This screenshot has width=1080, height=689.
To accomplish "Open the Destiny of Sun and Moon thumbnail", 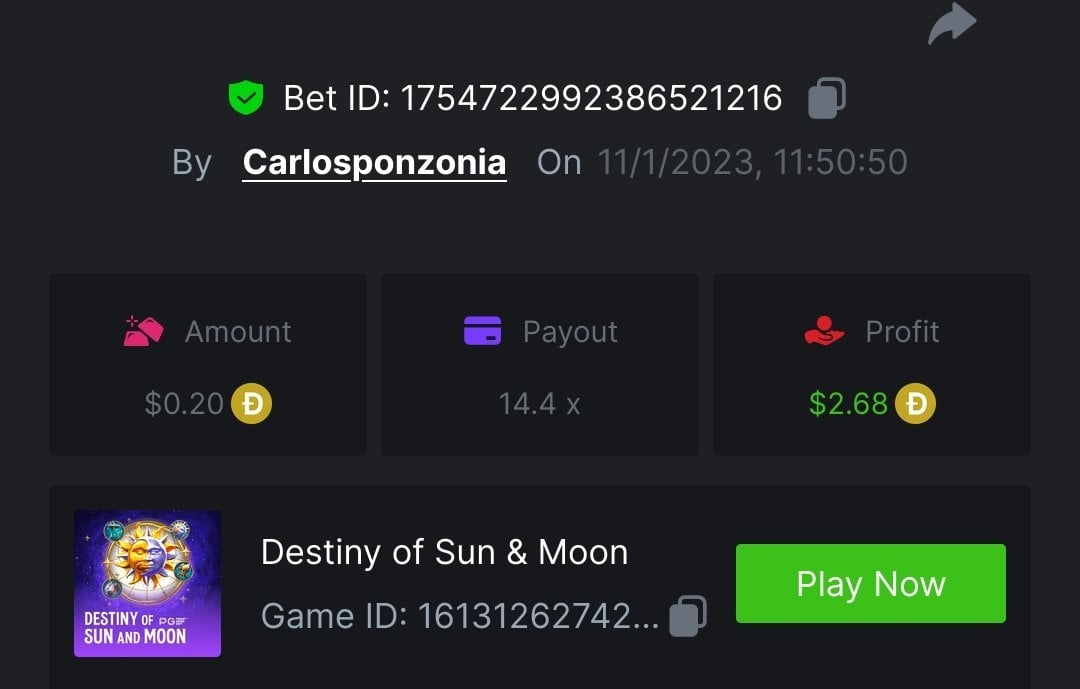I will 147,583.
